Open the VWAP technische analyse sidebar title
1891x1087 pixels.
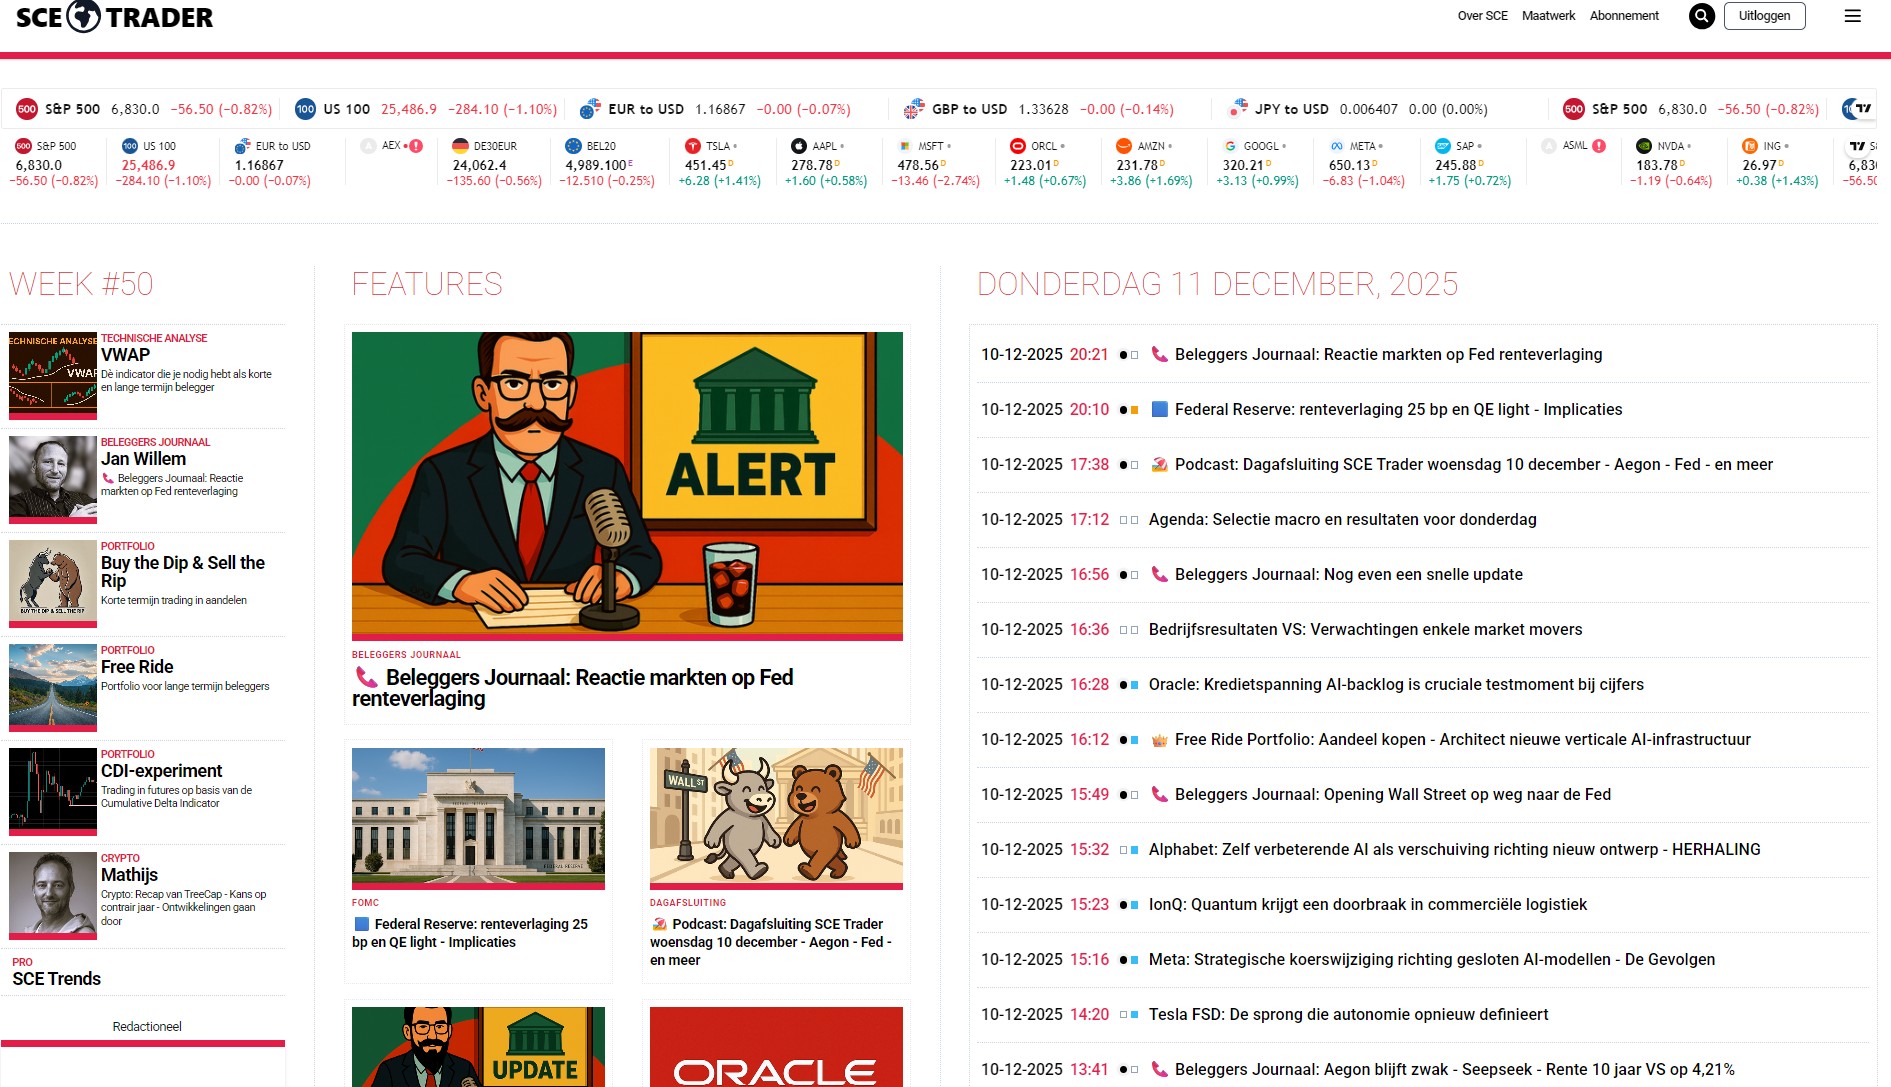coord(125,355)
